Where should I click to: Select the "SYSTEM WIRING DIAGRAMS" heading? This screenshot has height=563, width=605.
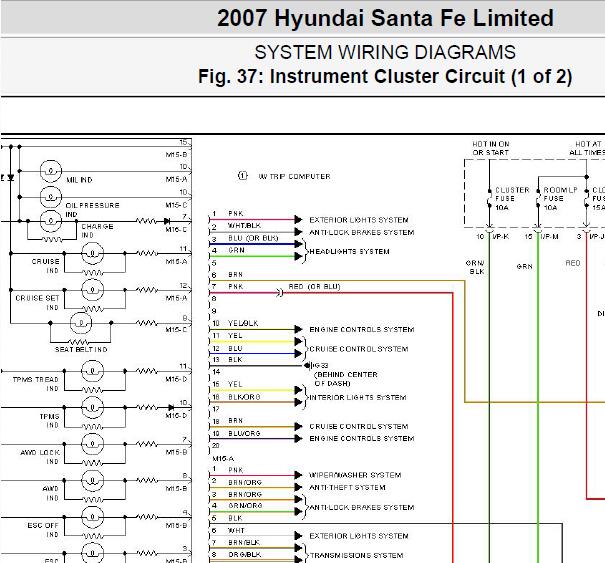(x=385, y=52)
